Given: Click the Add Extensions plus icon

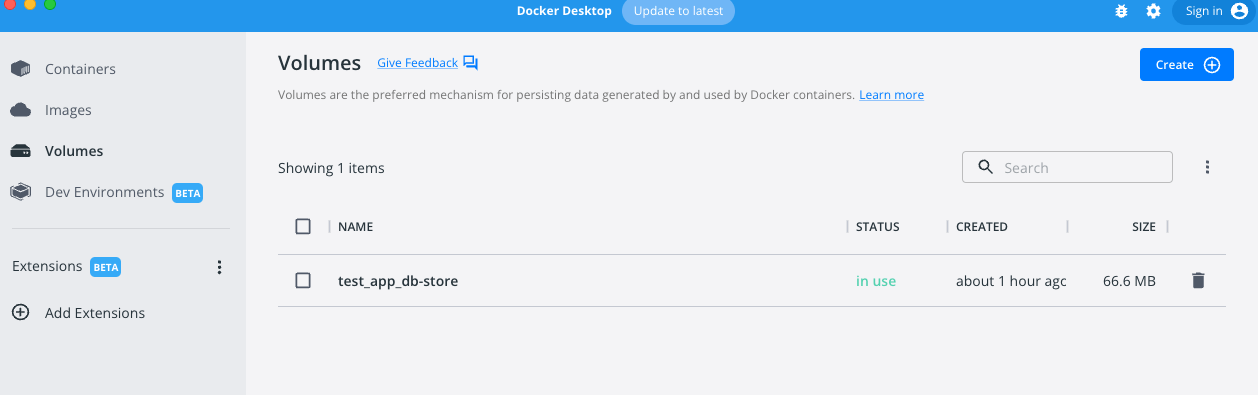Looking at the screenshot, I should tap(20, 313).
